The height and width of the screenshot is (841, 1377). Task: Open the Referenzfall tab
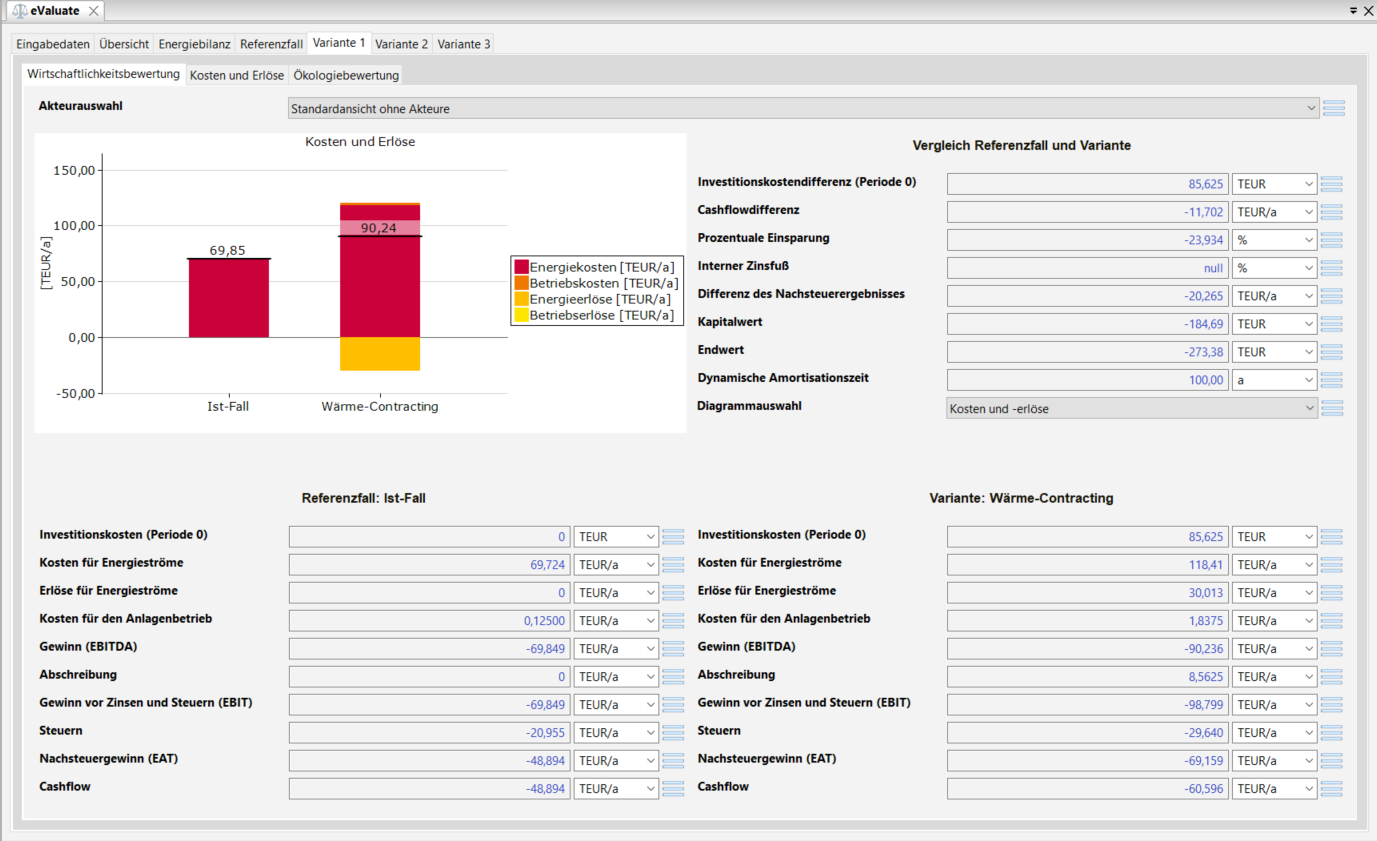pyautogui.click(x=271, y=44)
